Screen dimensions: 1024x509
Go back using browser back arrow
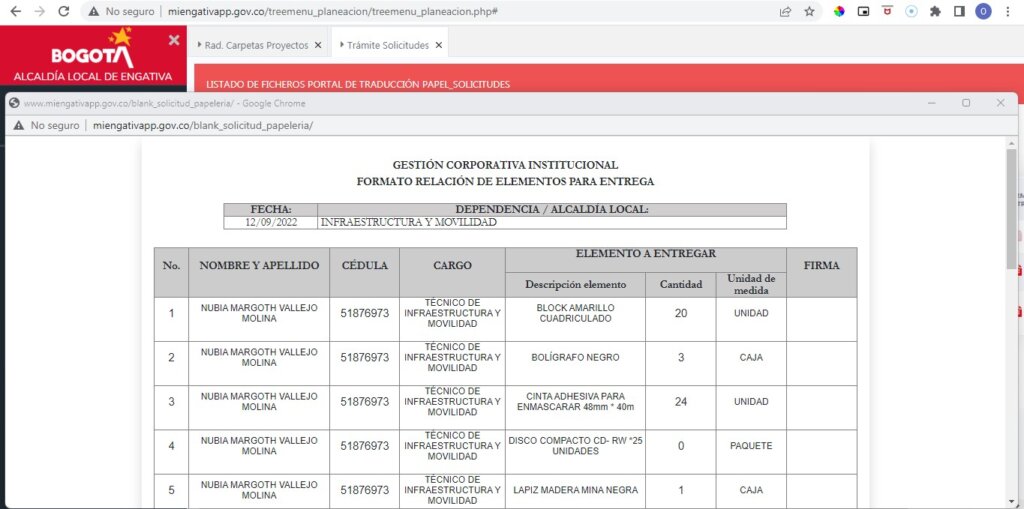16,11
